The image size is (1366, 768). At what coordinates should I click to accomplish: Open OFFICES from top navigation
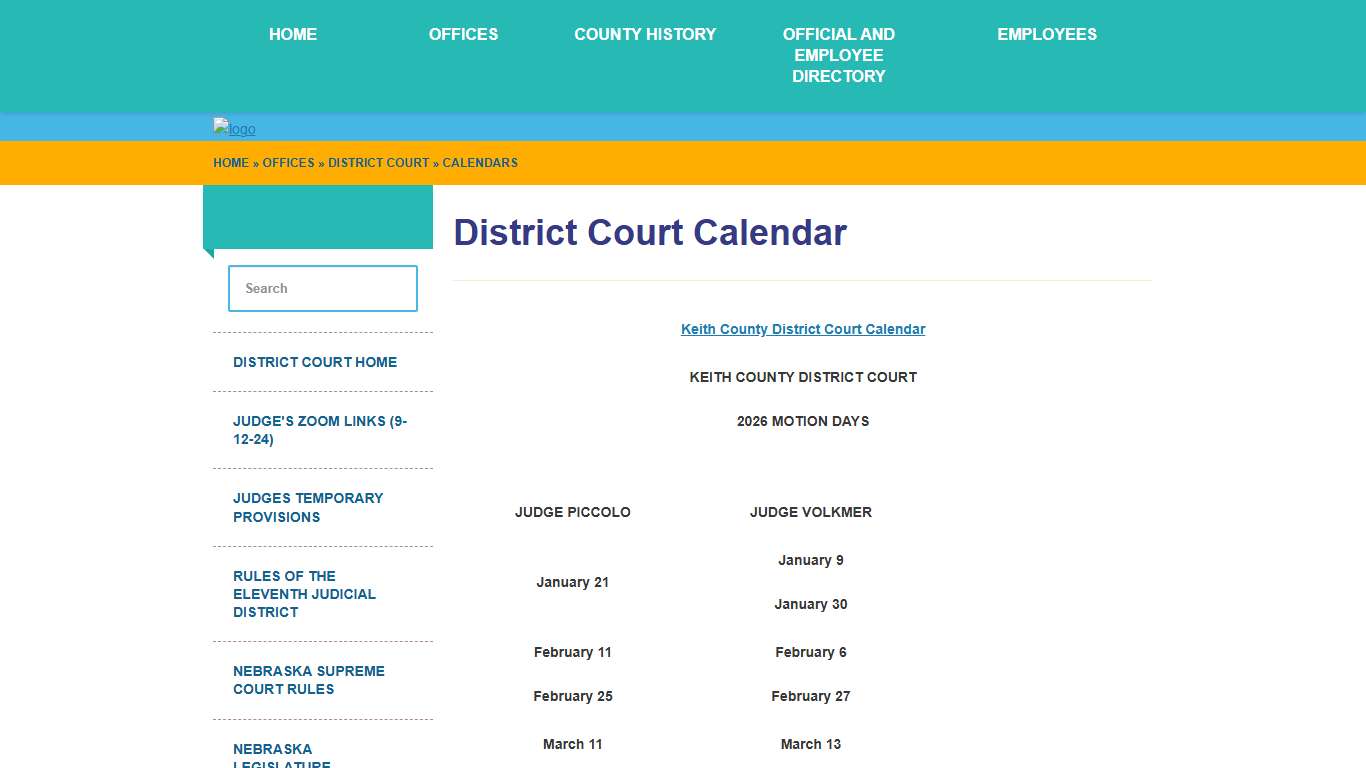click(463, 34)
